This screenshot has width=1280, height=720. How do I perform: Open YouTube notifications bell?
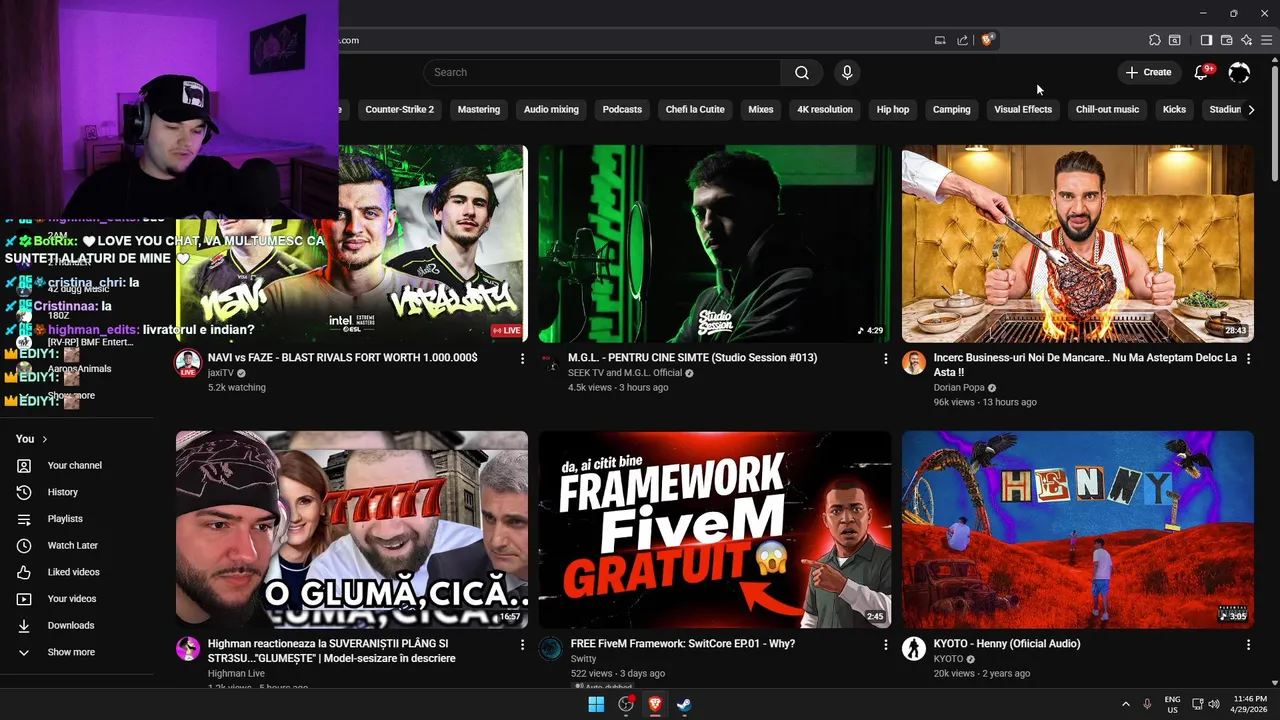pyautogui.click(x=1202, y=72)
